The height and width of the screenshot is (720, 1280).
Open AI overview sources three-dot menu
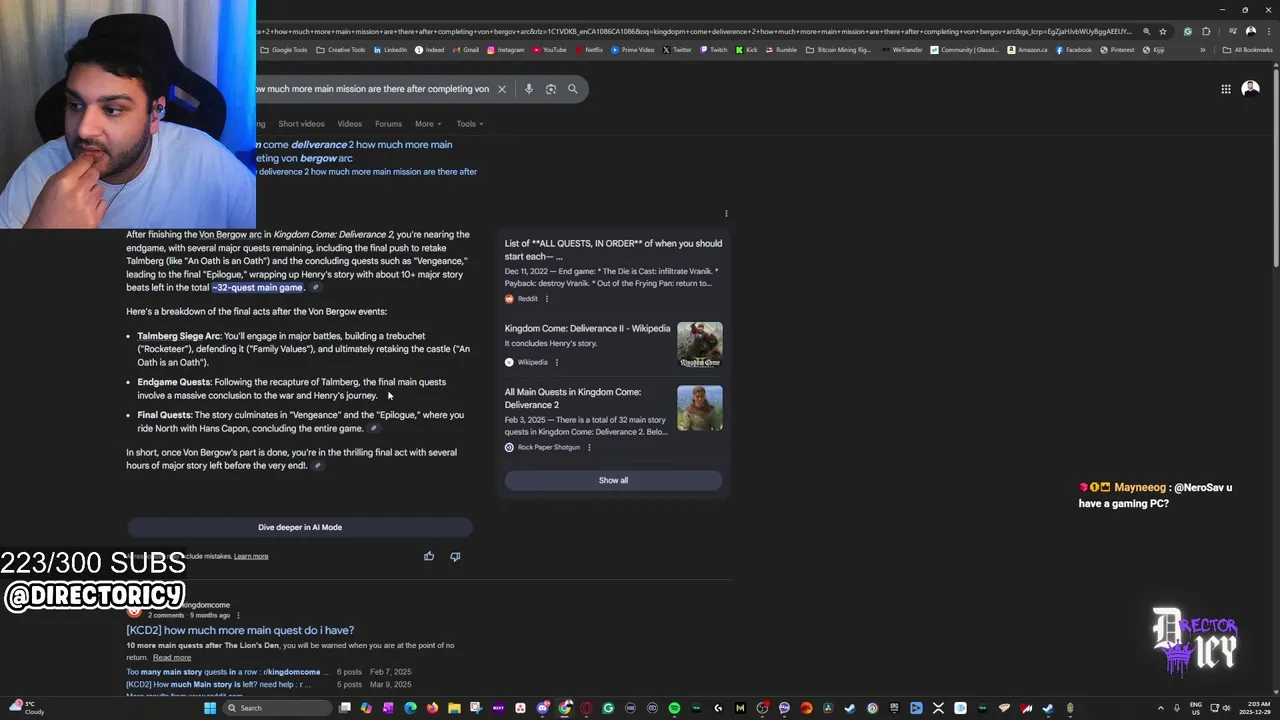coord(726,213)
